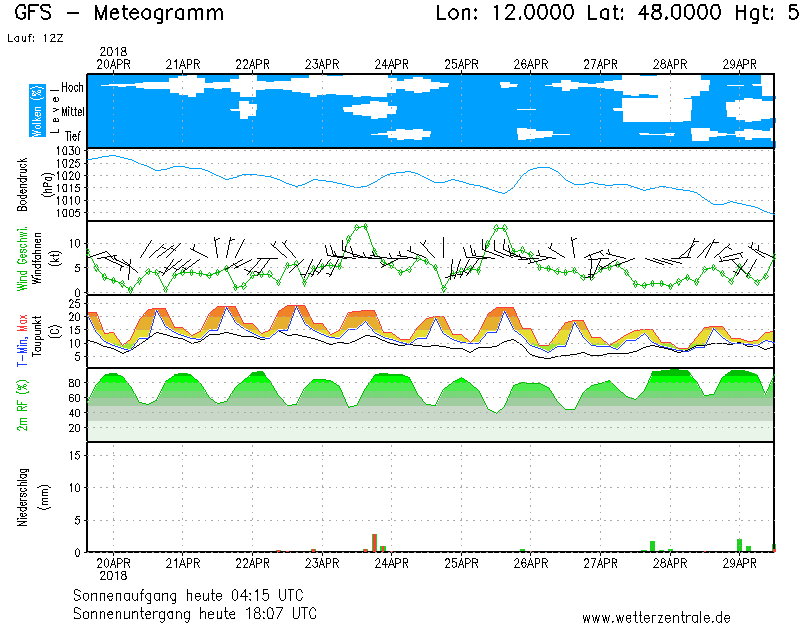Click "23APR" on the top date axis
800x625 pixels.
point(322,65)
